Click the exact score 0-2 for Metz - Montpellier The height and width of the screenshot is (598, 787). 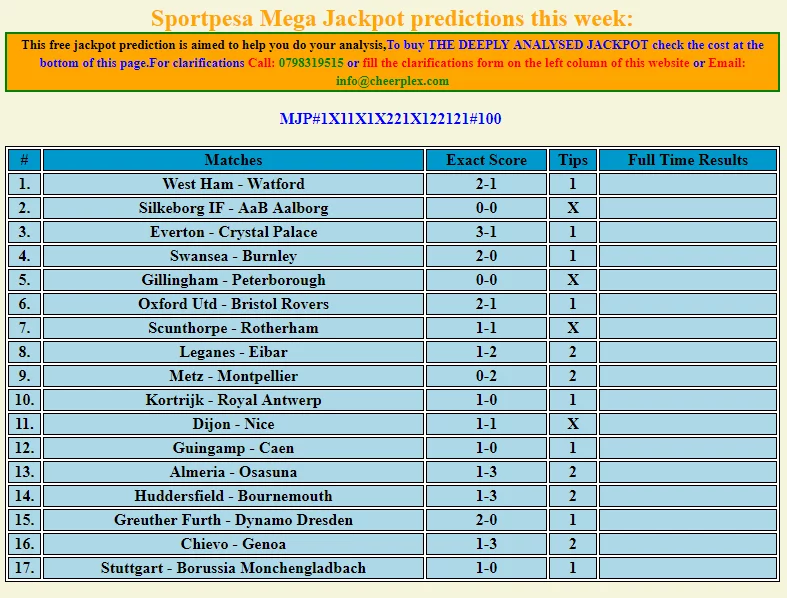pyautogui.click(x=486, y=376)
